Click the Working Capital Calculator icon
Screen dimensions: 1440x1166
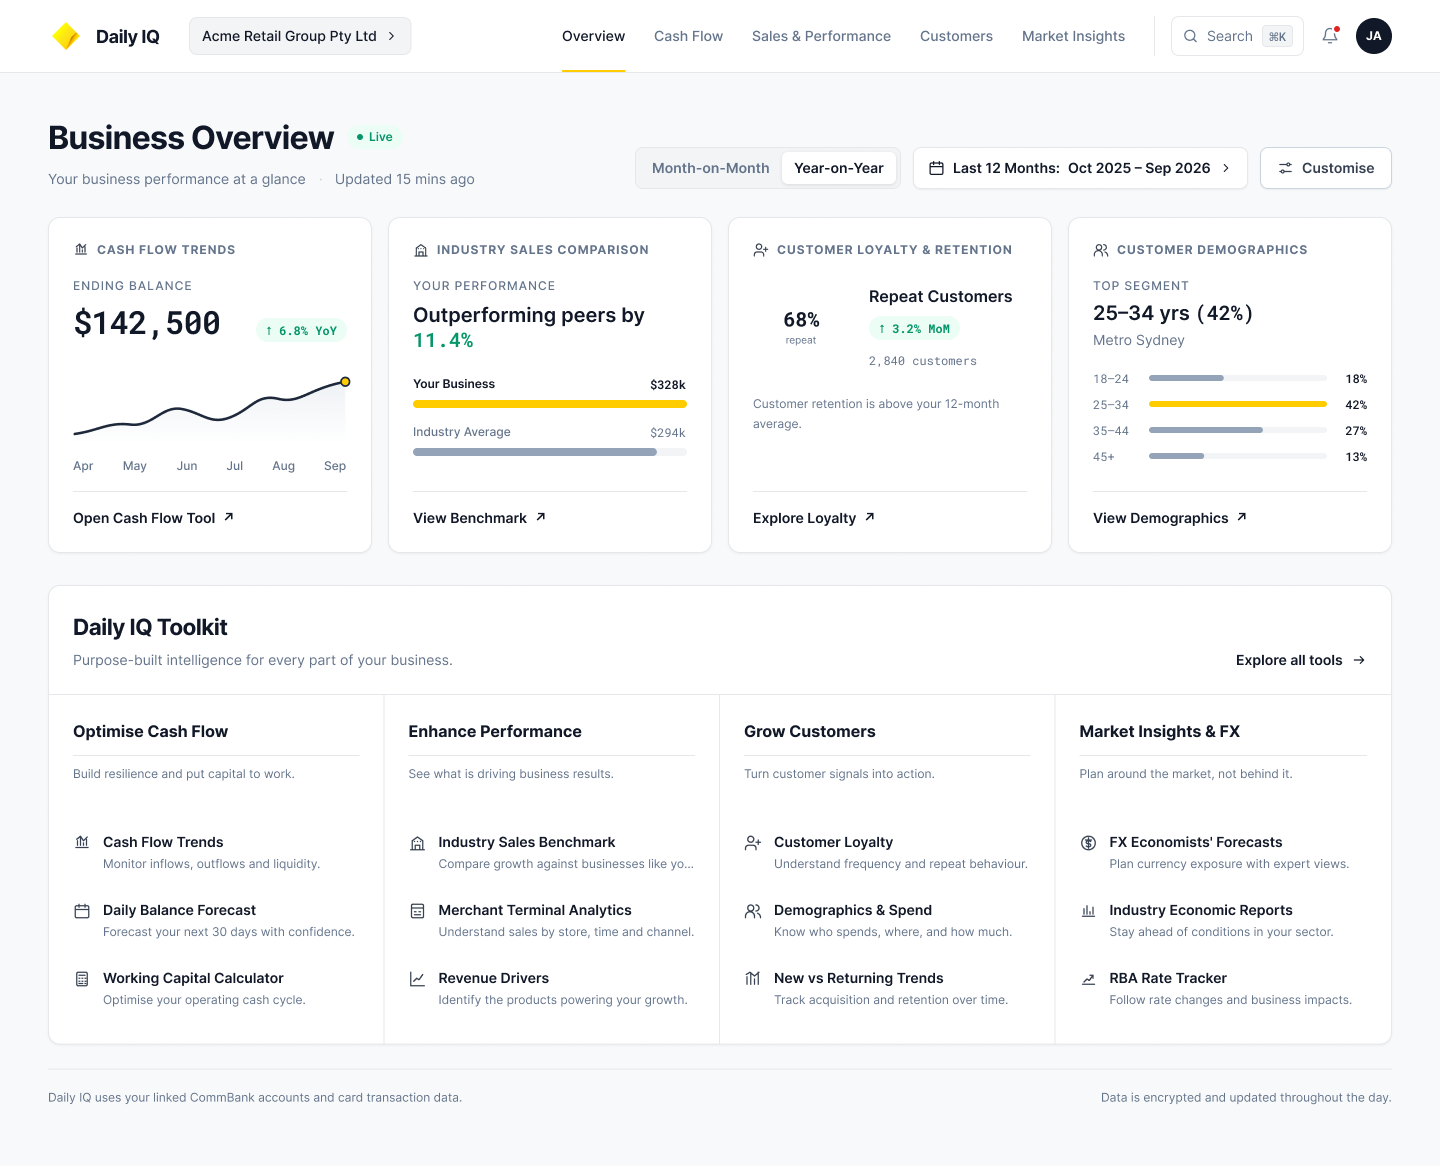pos(82,979)
